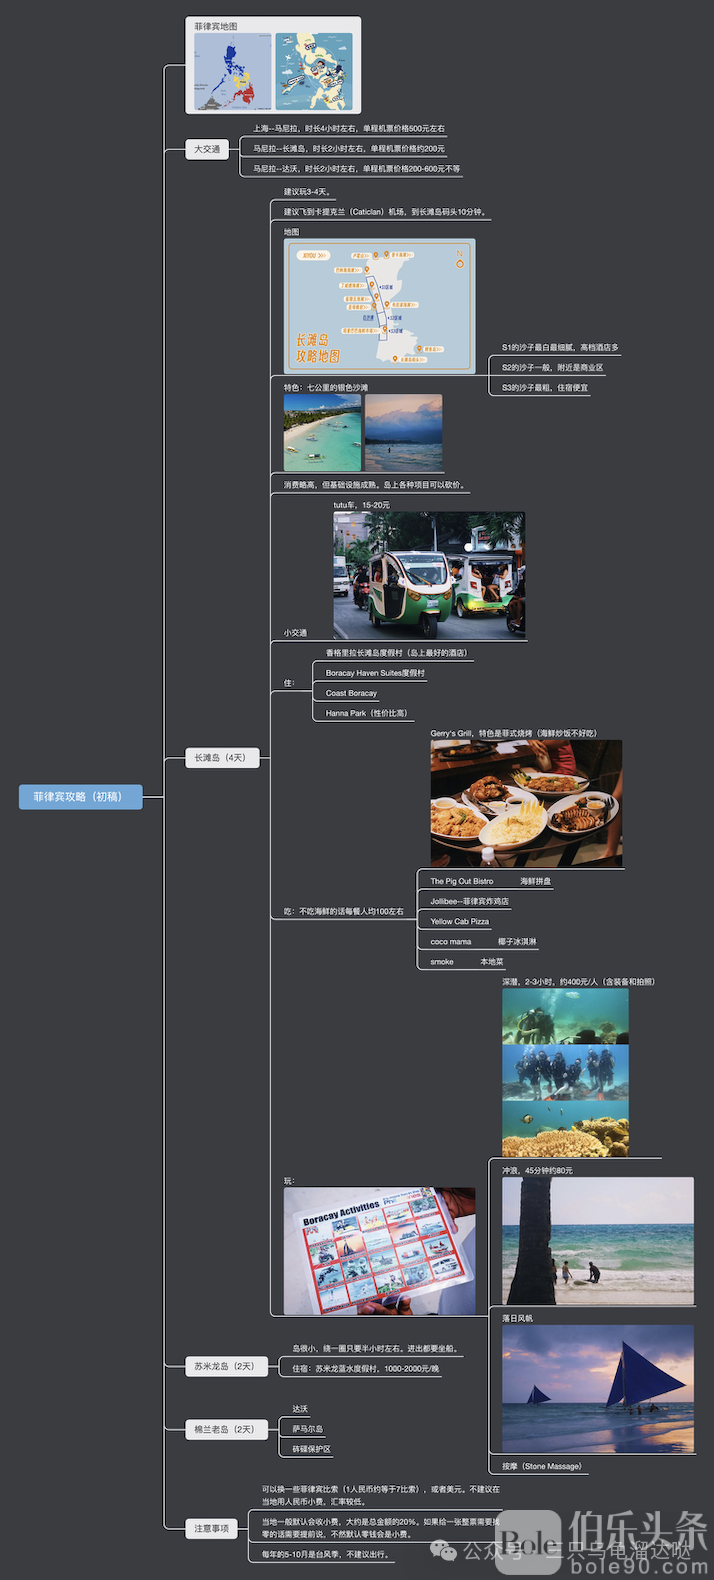This screenshot has height=1580, width=714.
Task: Click the 棉兰老岛（2天）node
Action: pos(225,1430)
